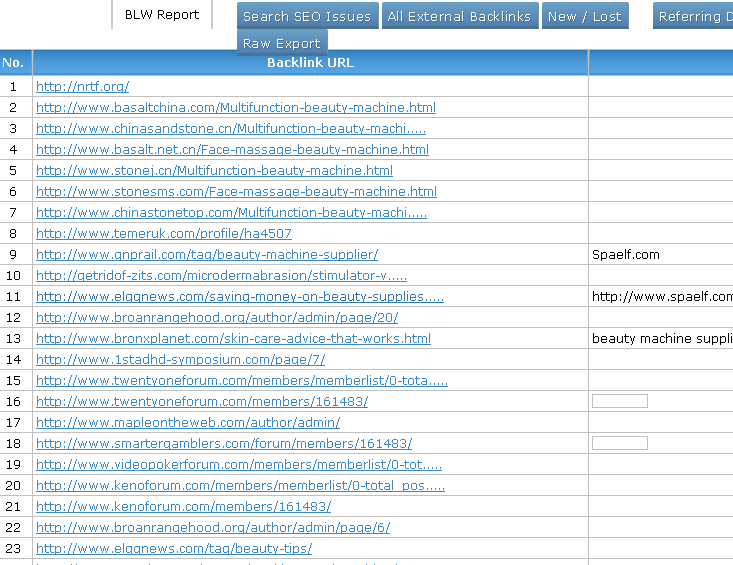
Task: Follow the chinastonetop.com backlink
Action: click(231, 213)
